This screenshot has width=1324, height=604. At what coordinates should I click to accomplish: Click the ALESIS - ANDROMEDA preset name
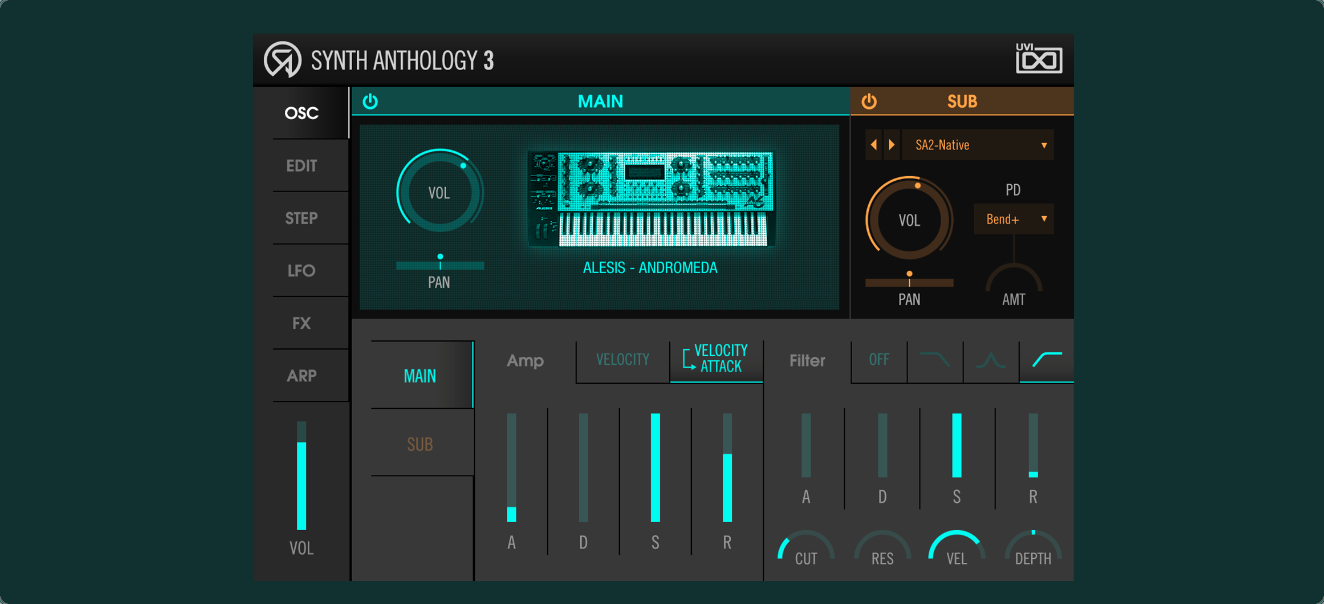pyautogui.click(x=651, y=268)
